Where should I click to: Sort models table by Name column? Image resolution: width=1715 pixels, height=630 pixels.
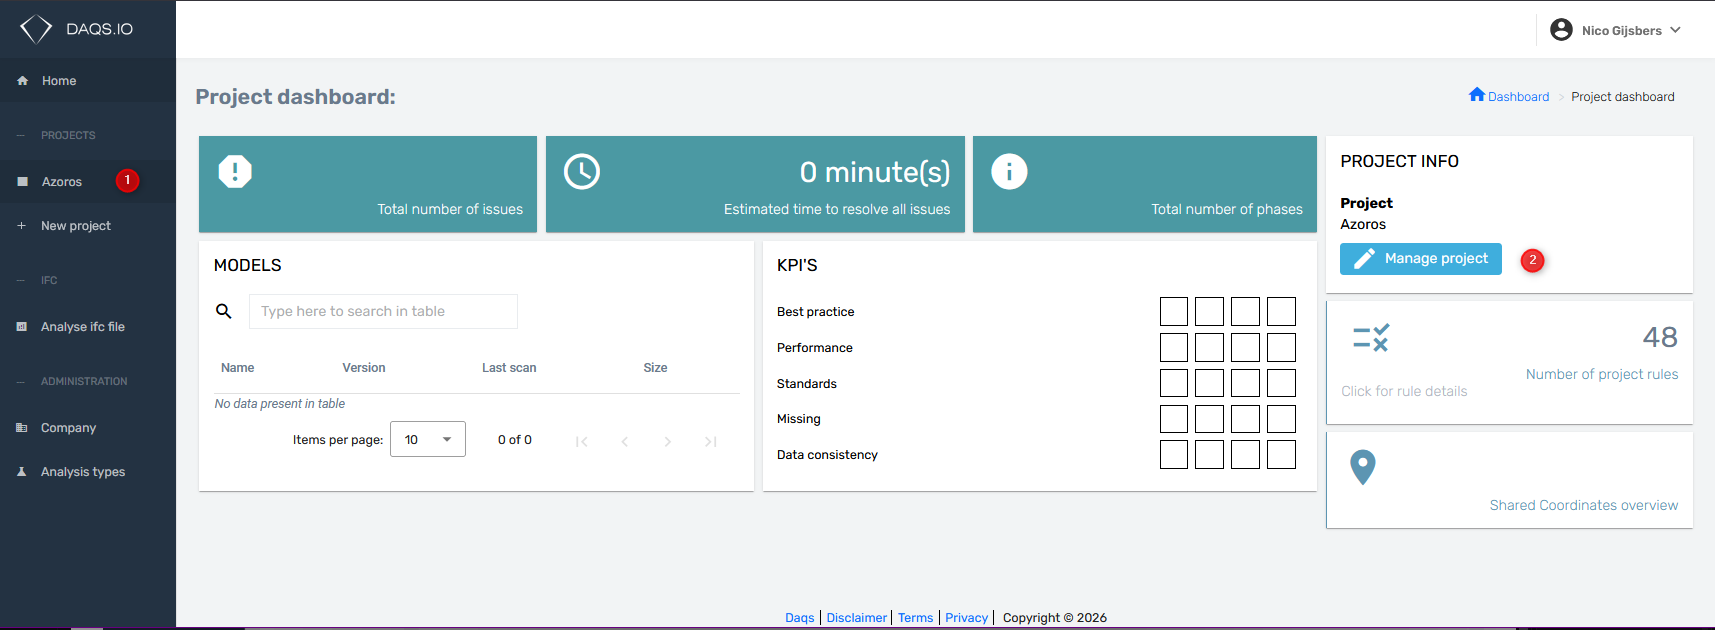click(238, 368)
